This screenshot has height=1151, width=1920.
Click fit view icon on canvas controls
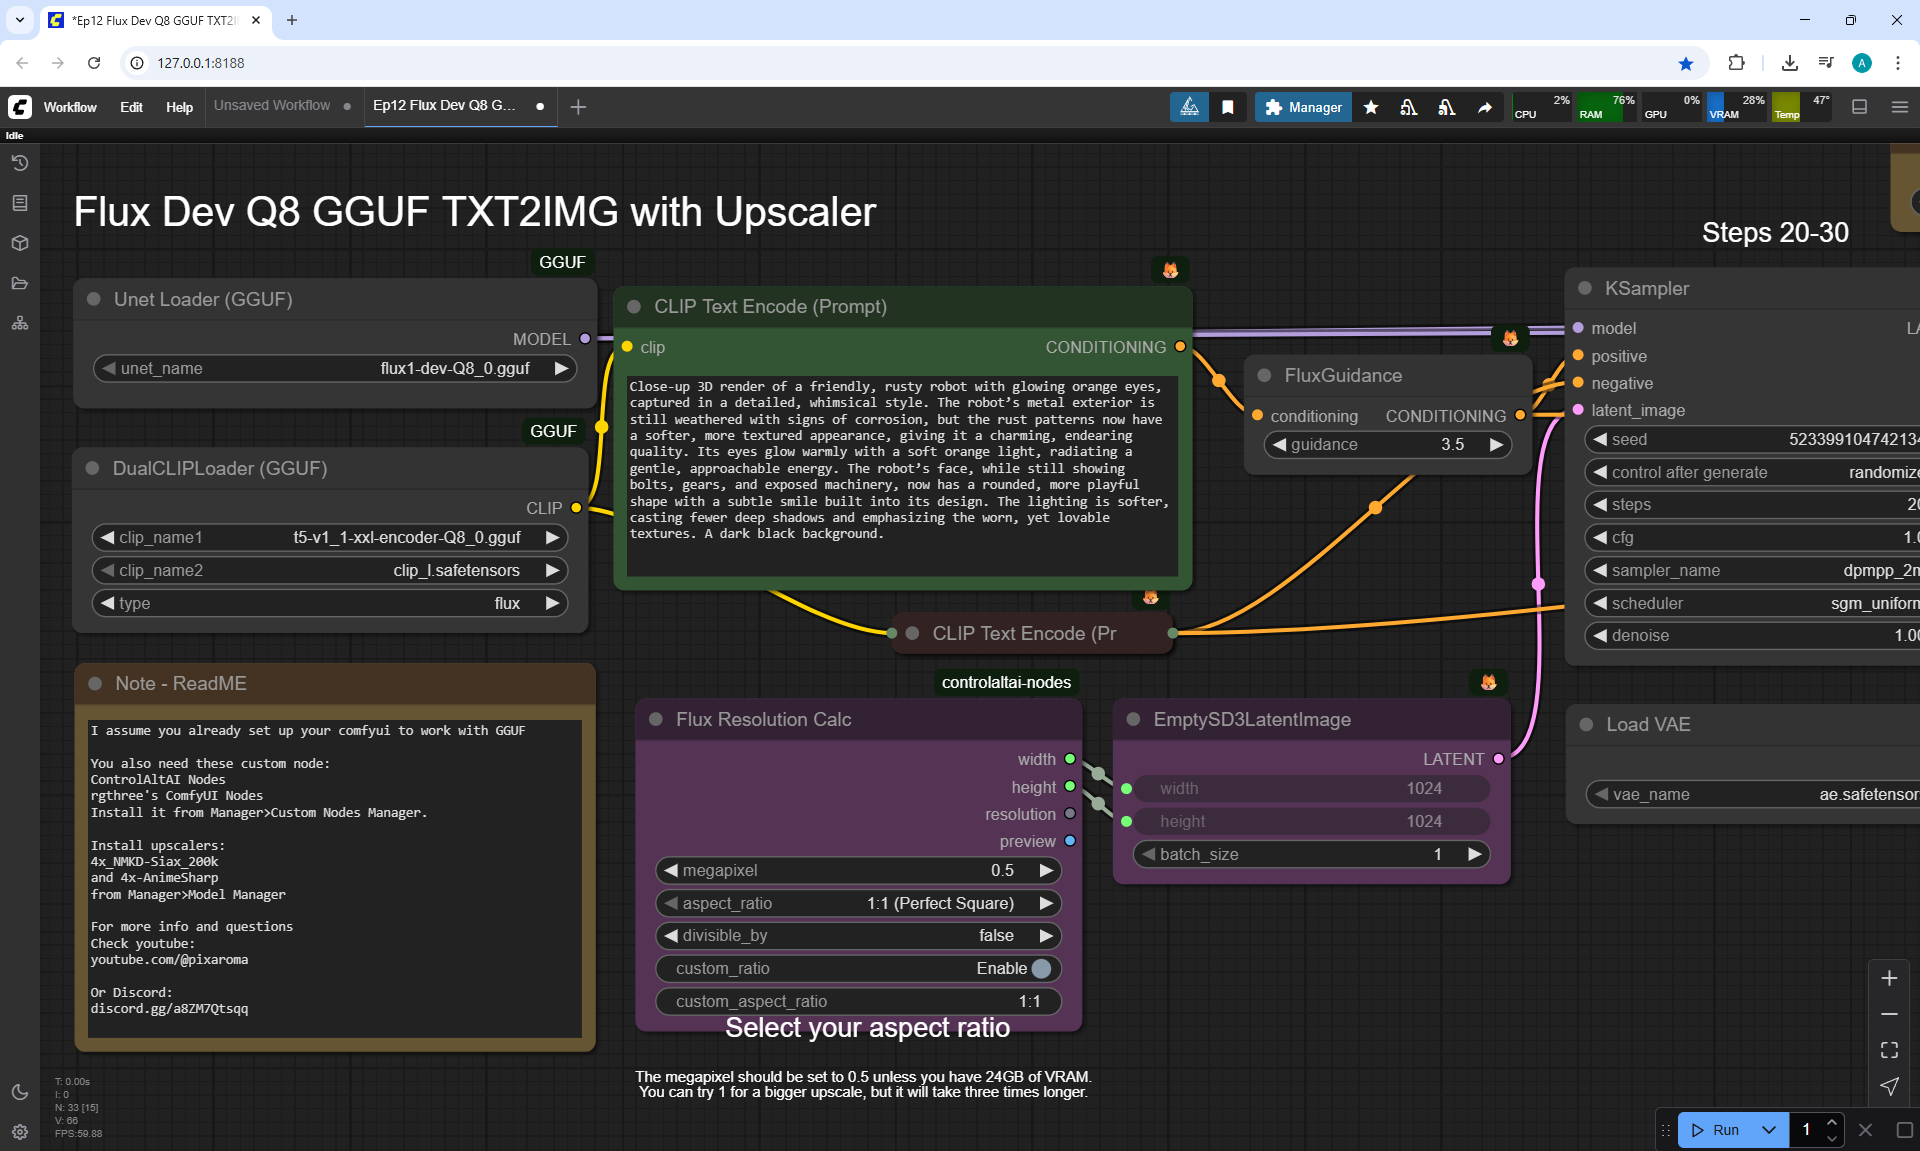click(1889, 1050)
